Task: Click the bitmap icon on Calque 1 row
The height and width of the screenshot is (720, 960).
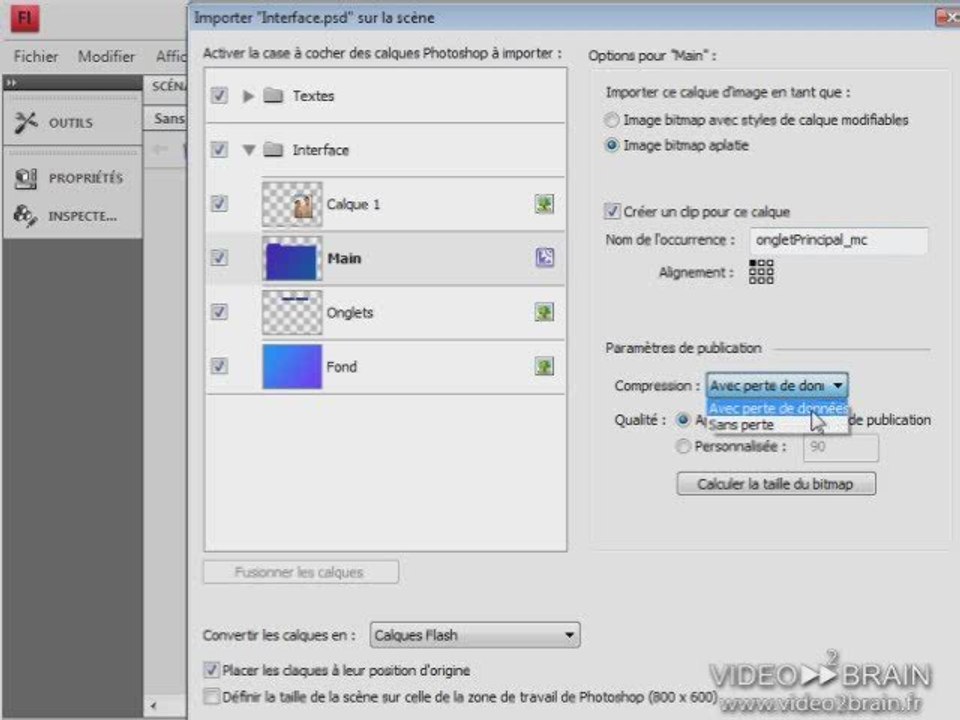Action: coord(544,204)
